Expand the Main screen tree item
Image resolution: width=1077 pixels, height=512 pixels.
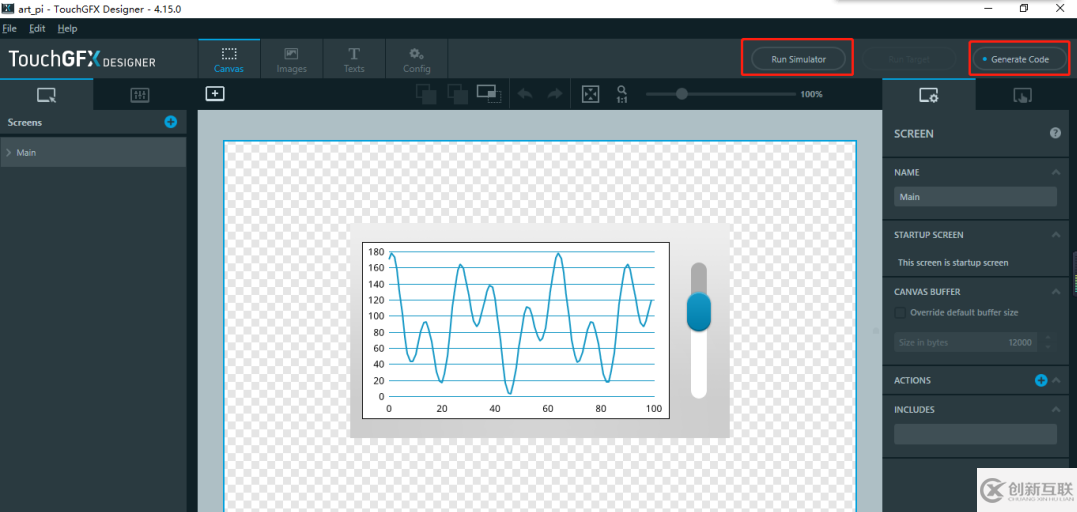(8, 153)
